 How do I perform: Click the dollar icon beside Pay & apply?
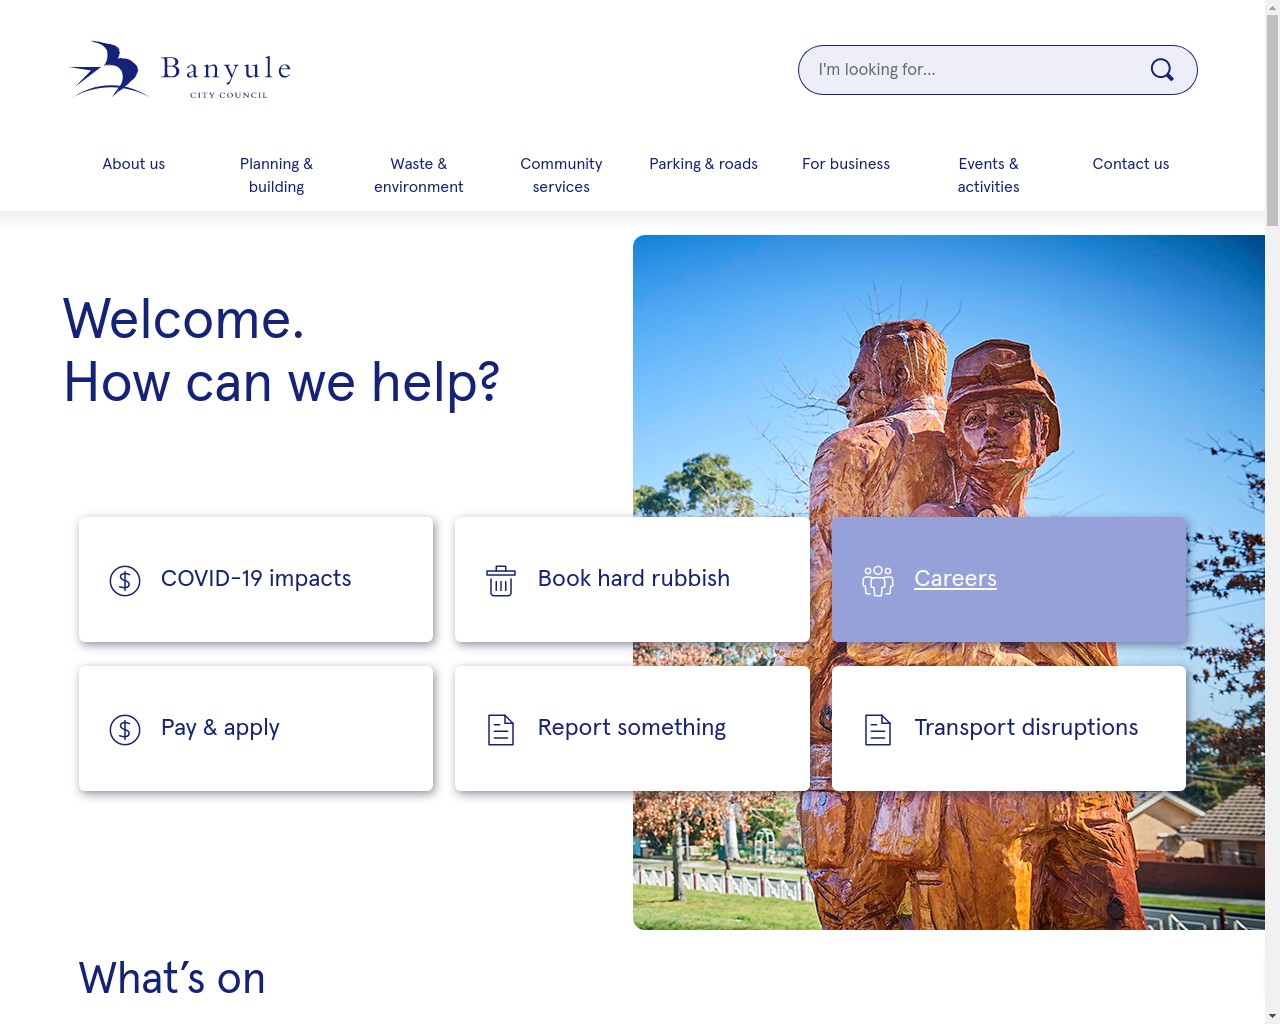coord(125,729)
